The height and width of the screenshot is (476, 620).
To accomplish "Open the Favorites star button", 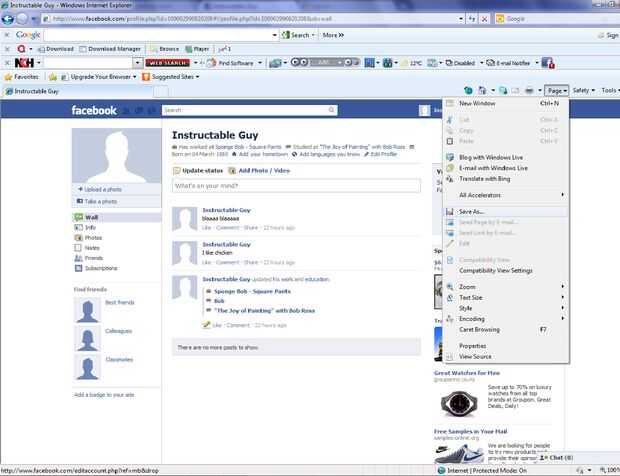I will (22, 77).
